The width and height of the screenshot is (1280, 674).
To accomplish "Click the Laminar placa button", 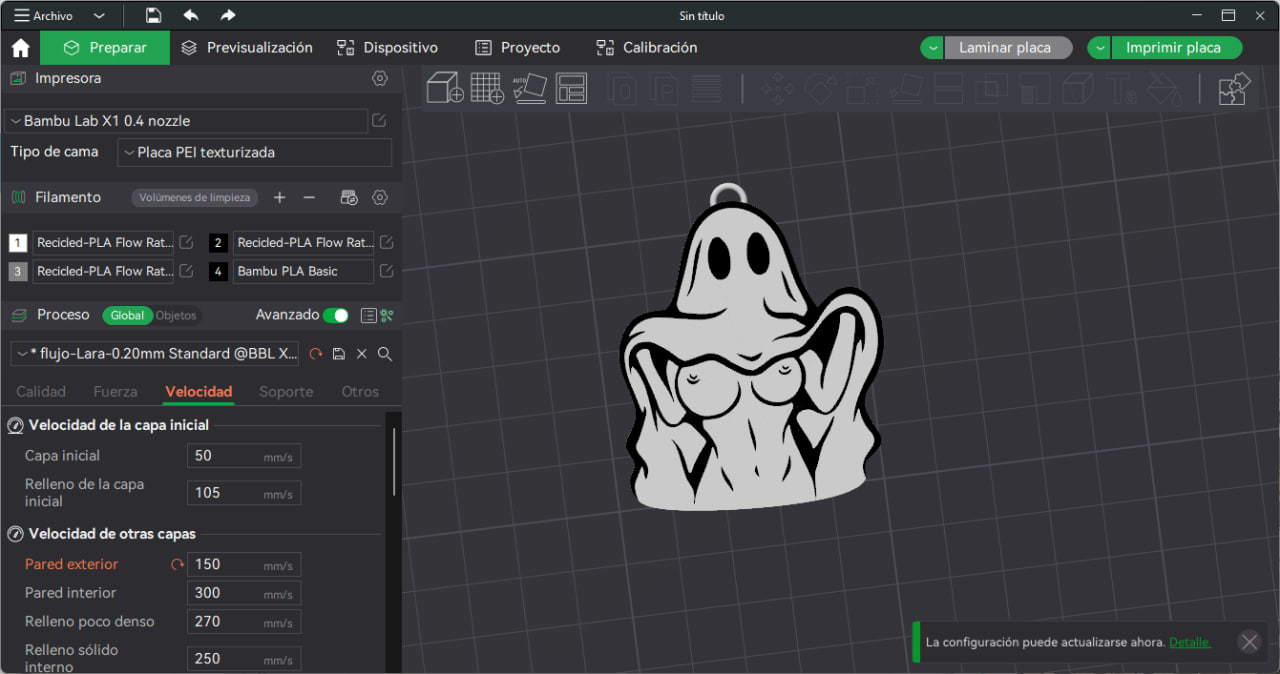I will click(1008, 48).
